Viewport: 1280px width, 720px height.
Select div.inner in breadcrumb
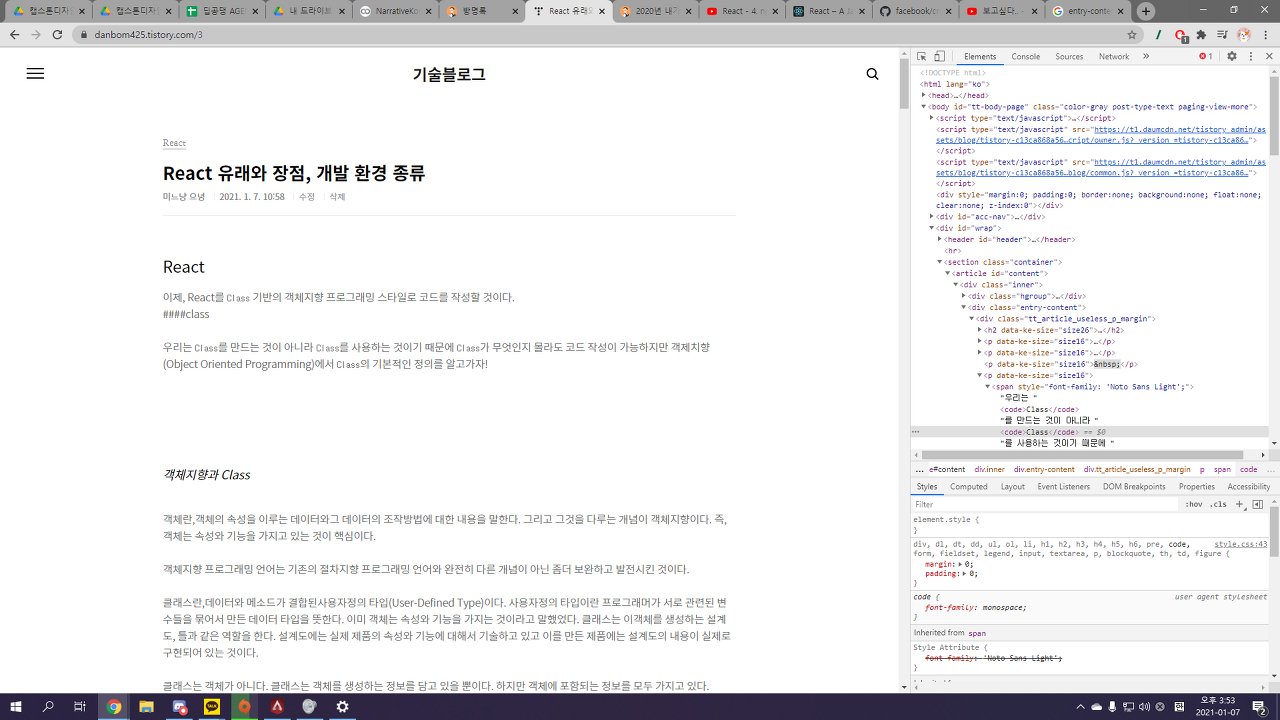coord(990,469)
